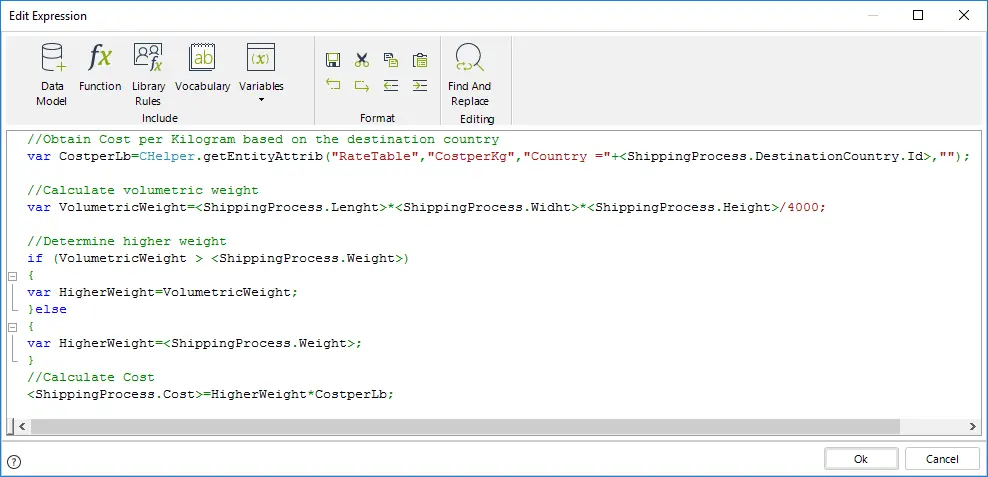
Task: Paste using the clipboard icon
Action: point(420,60)
